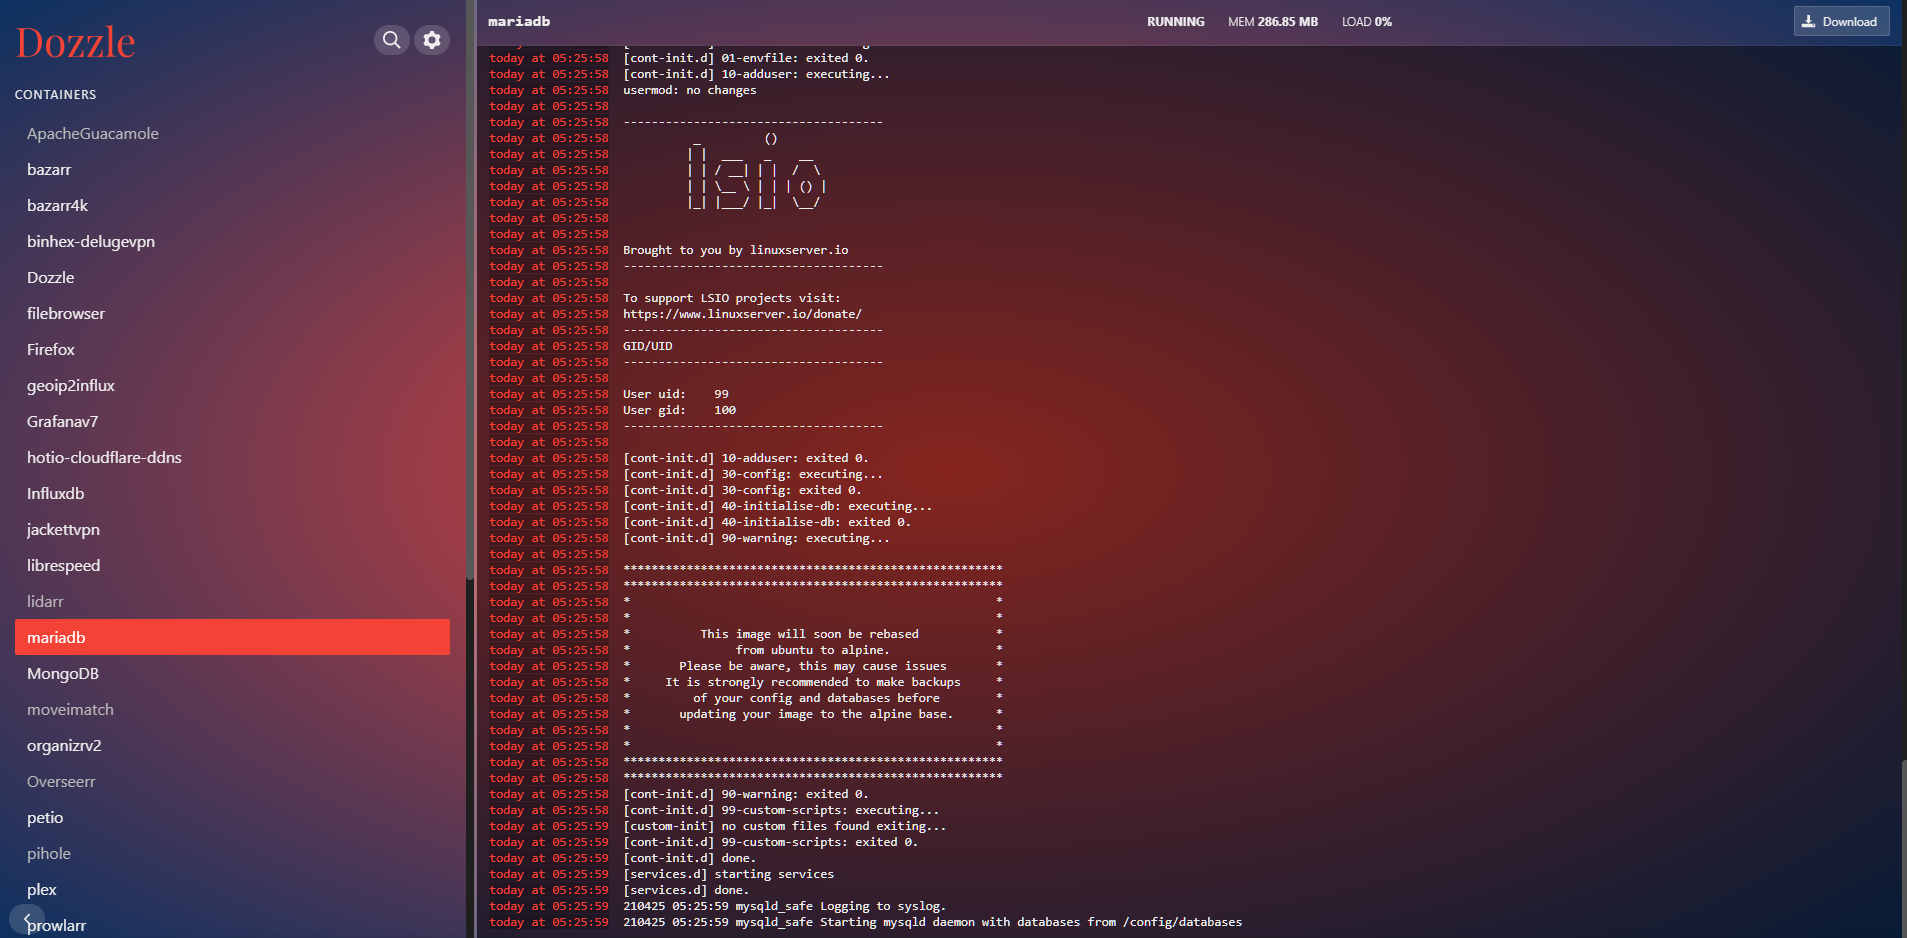Select the jackettvpn container
Image resolution: width=1907 pixels, height=938 pixels.
tap(63, 530)
